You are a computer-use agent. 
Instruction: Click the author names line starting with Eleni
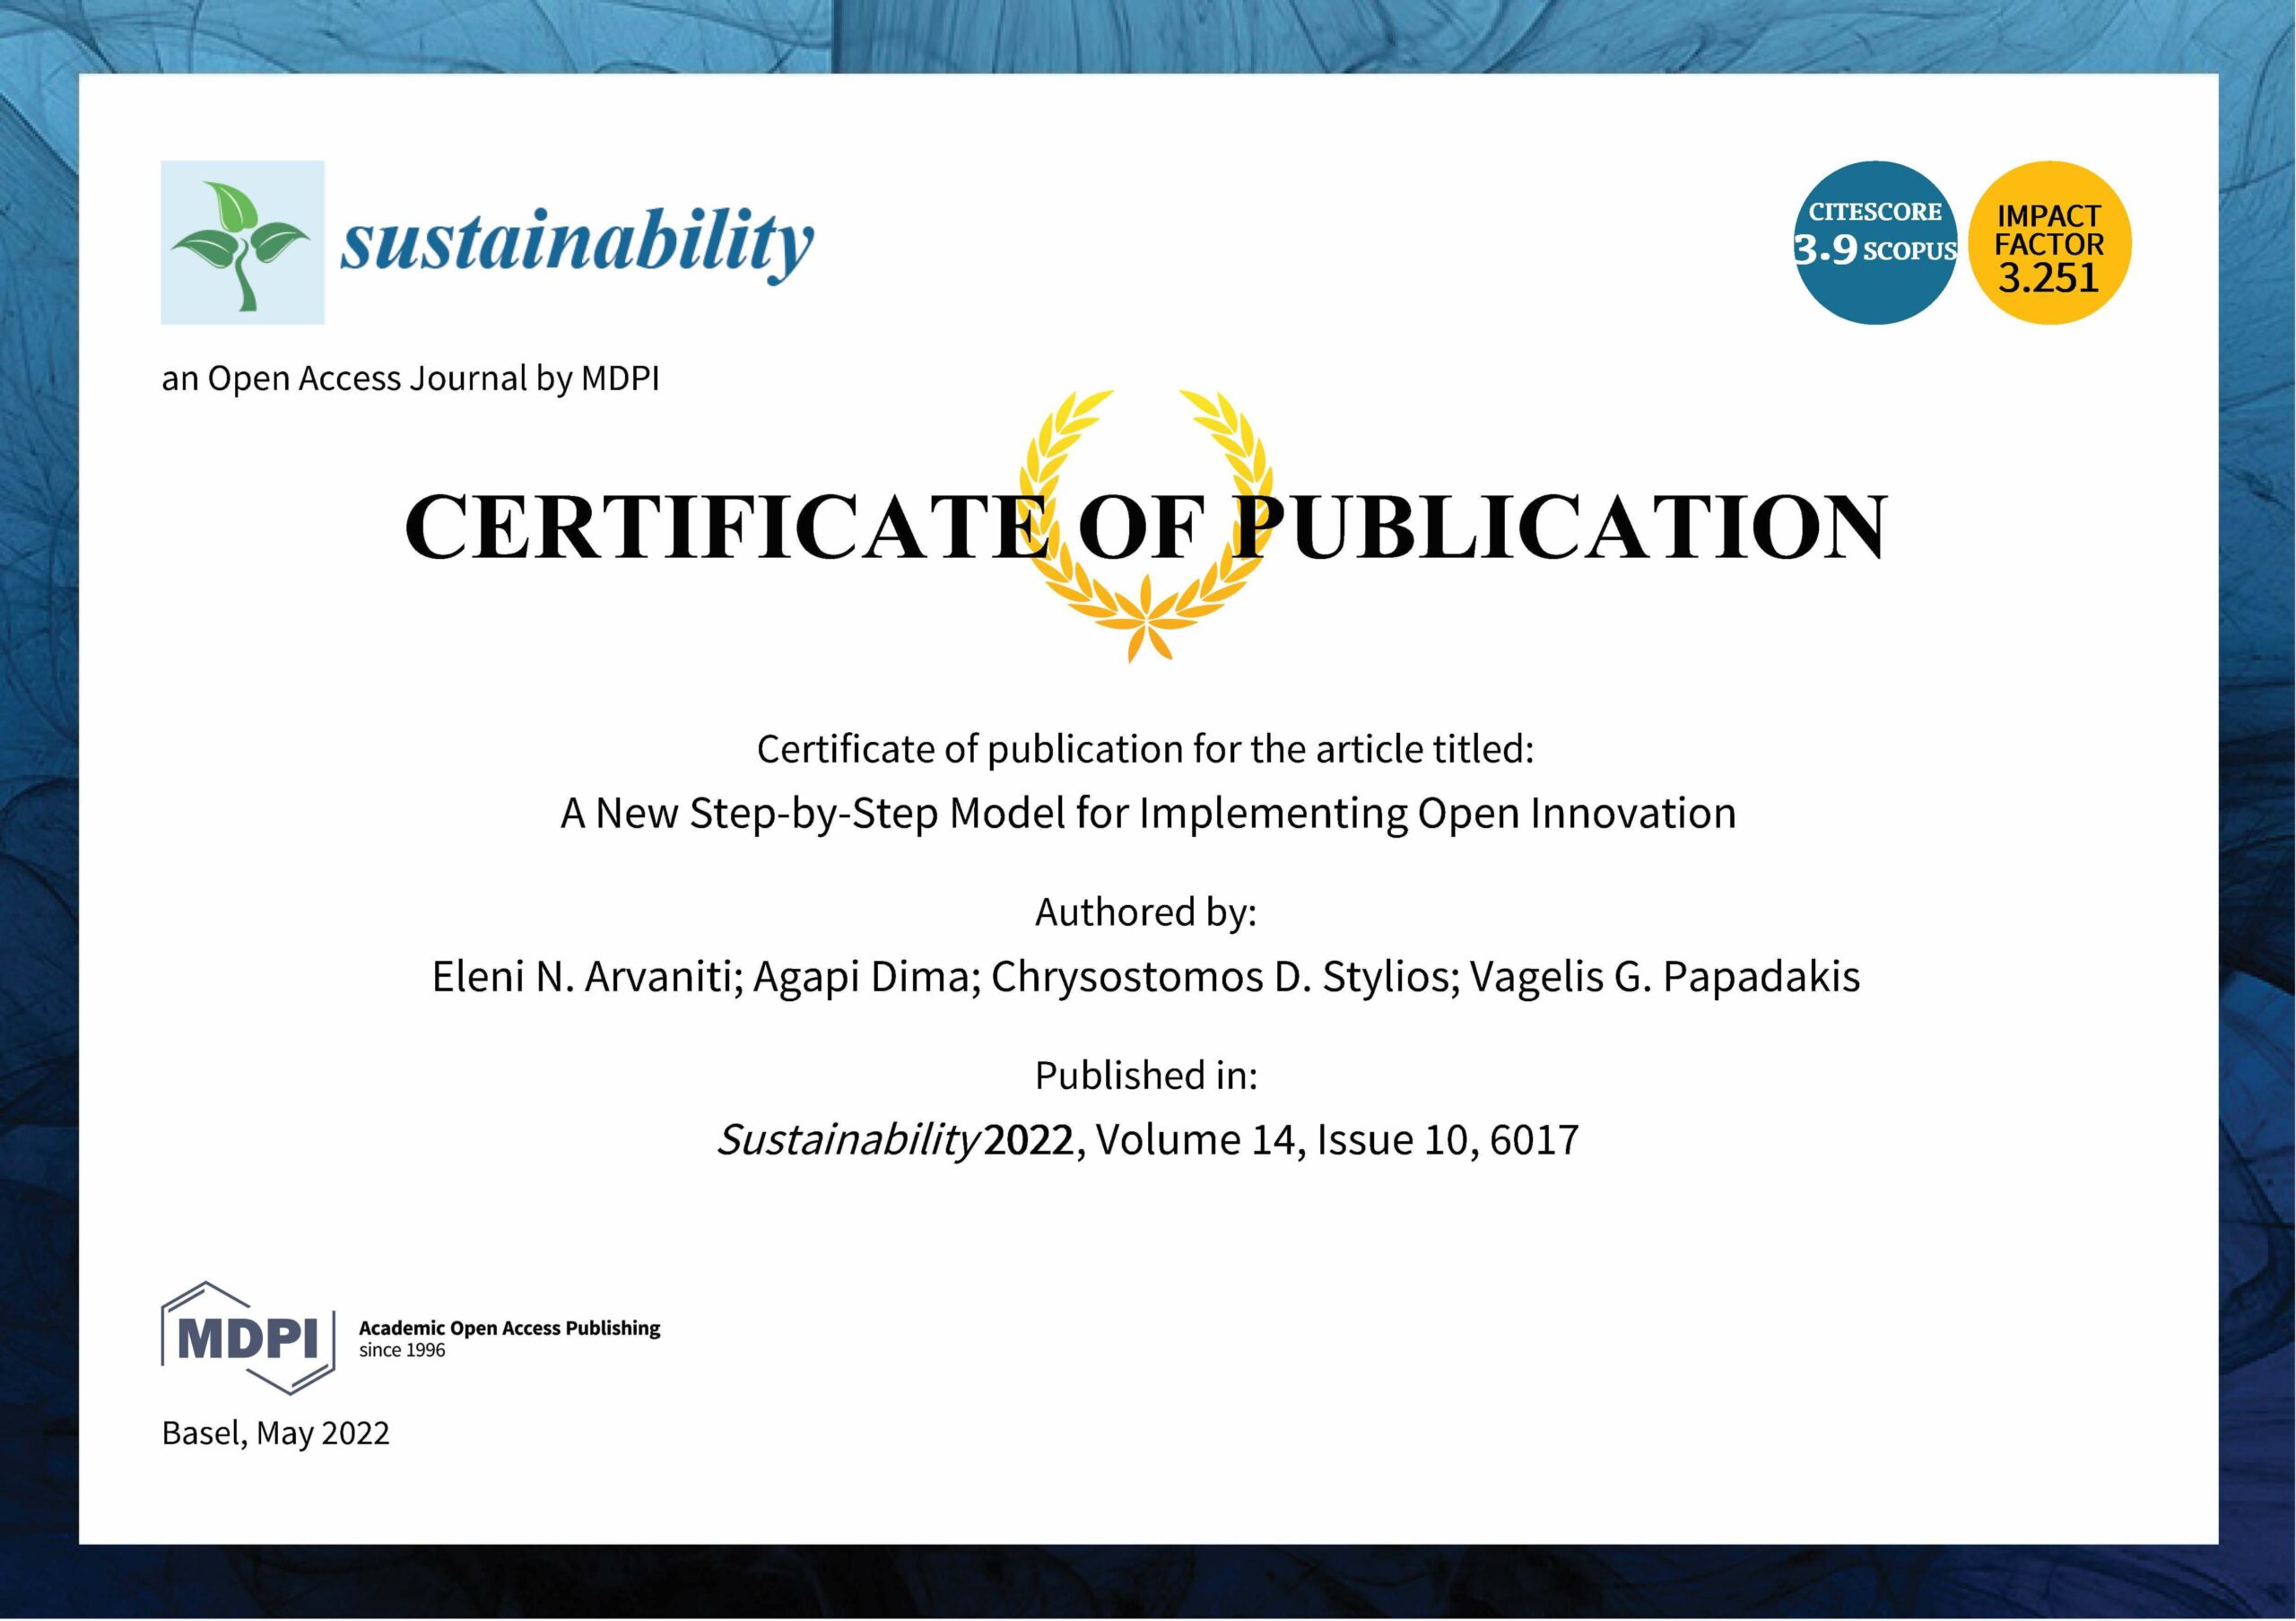pos(1146,977)
